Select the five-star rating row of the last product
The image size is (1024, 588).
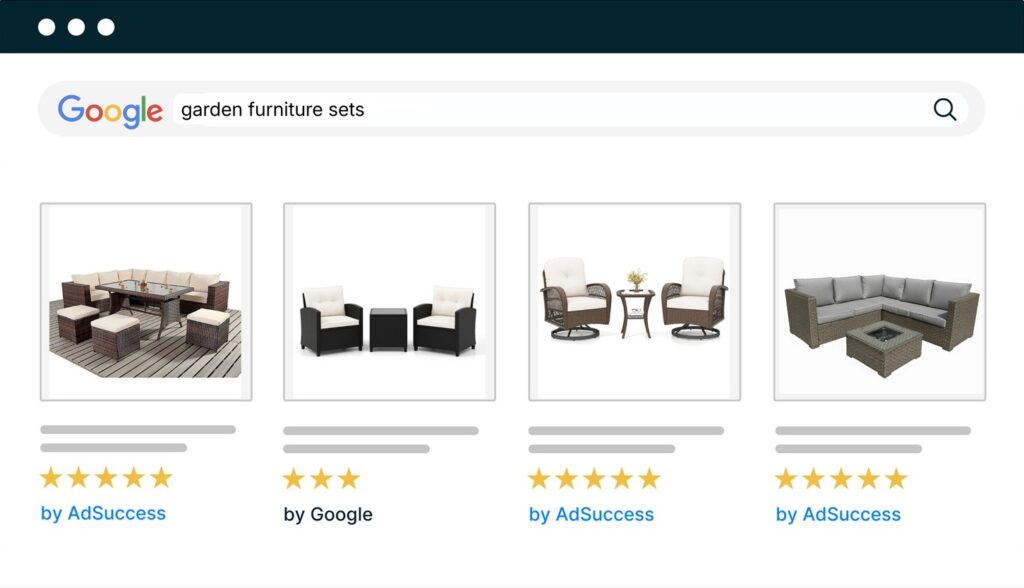[x=840, y=479]
